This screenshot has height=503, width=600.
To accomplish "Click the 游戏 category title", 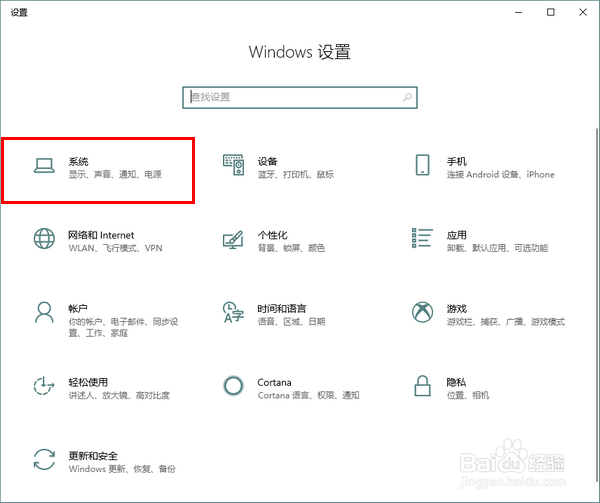I will click(x=457, y=308).
